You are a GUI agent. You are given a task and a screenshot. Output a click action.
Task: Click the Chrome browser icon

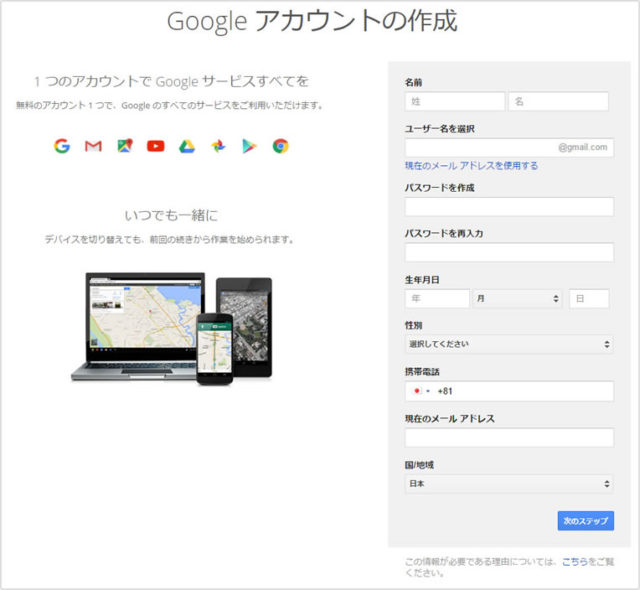[x=280, y=146]
